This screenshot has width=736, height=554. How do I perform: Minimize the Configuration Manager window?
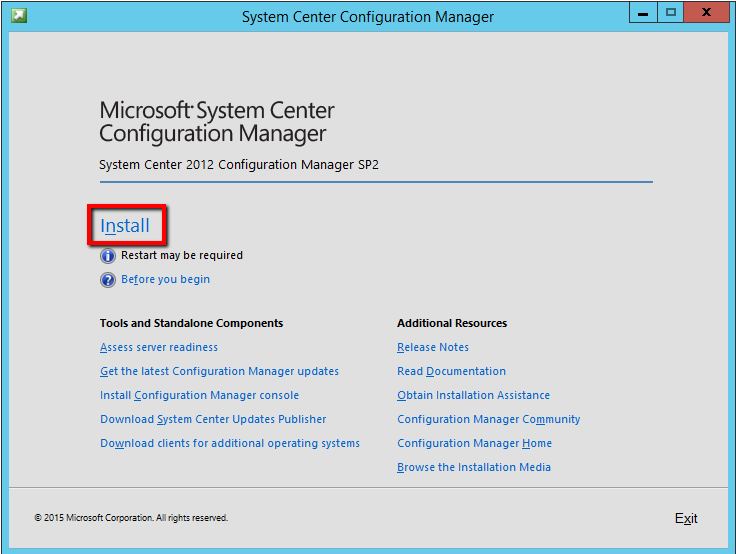point(644,13)
